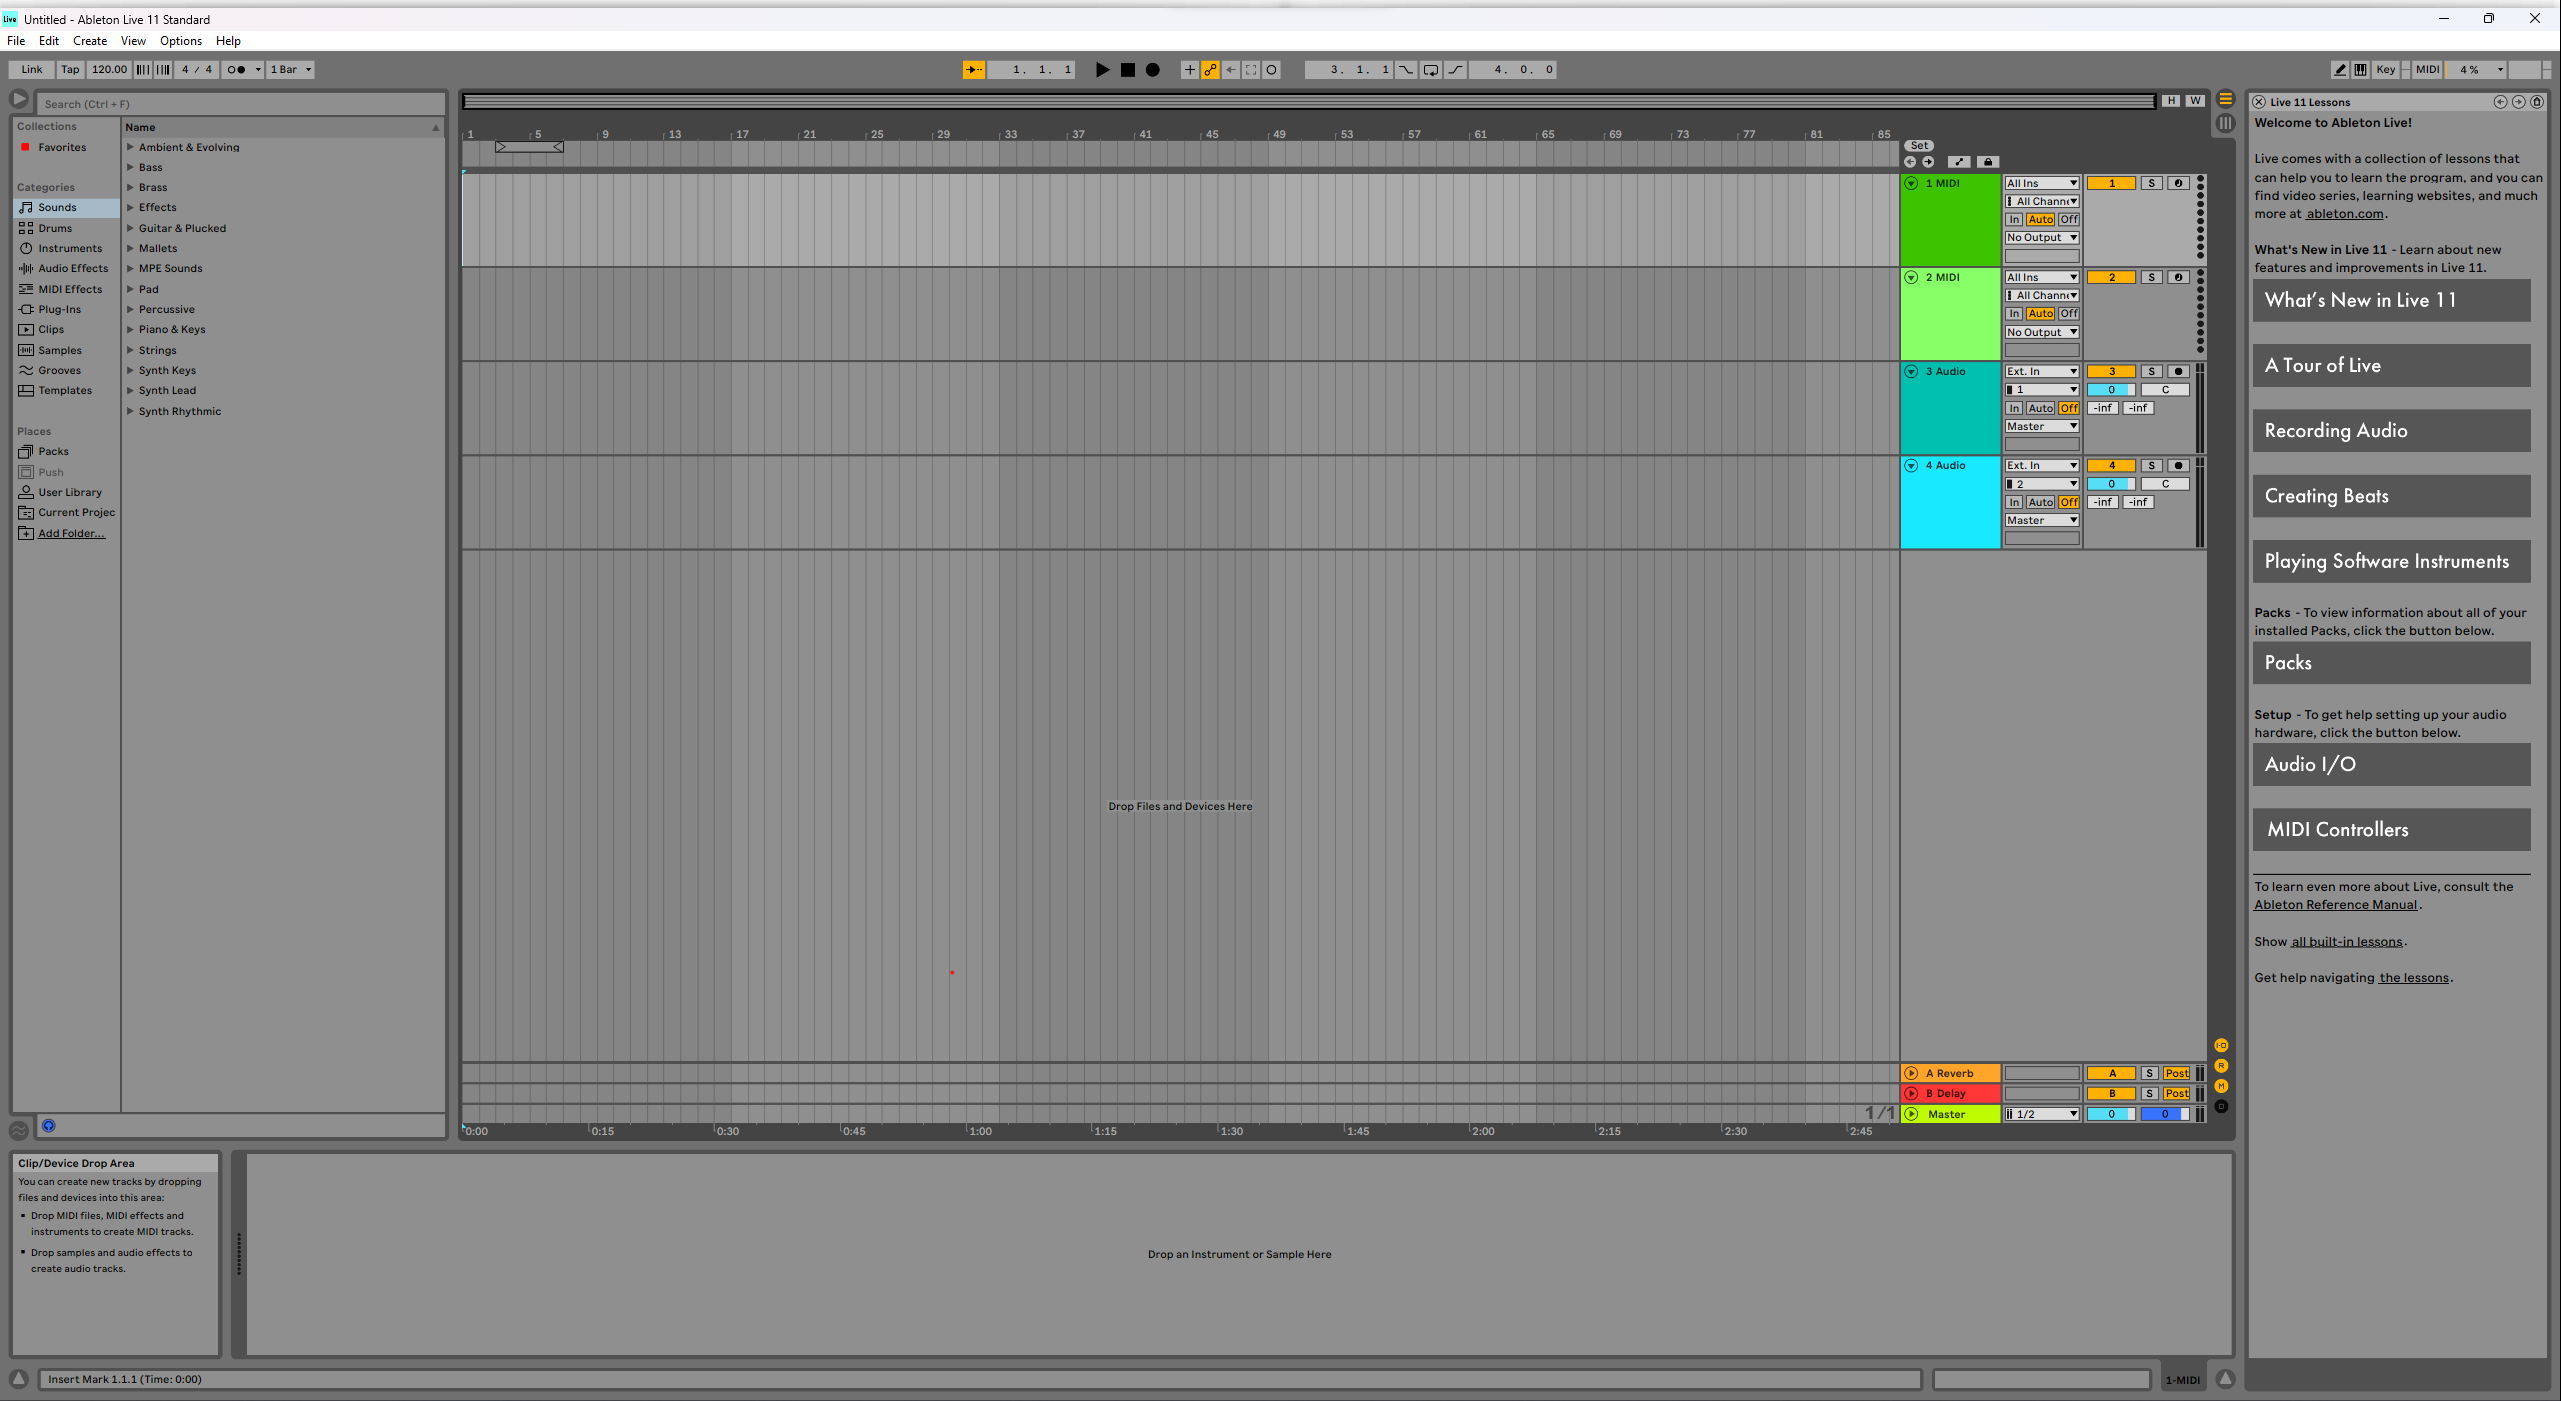Screen dimensions: 2561x1401
Task: Solo the 2 MIDI track
Action: coord(2151,278)
